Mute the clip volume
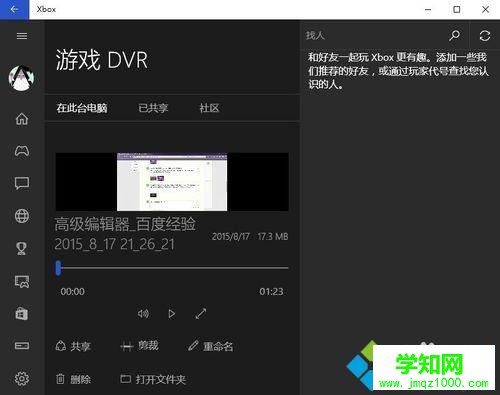The width and height of the screenshot is (500, 395). click(x=143, y=313)
